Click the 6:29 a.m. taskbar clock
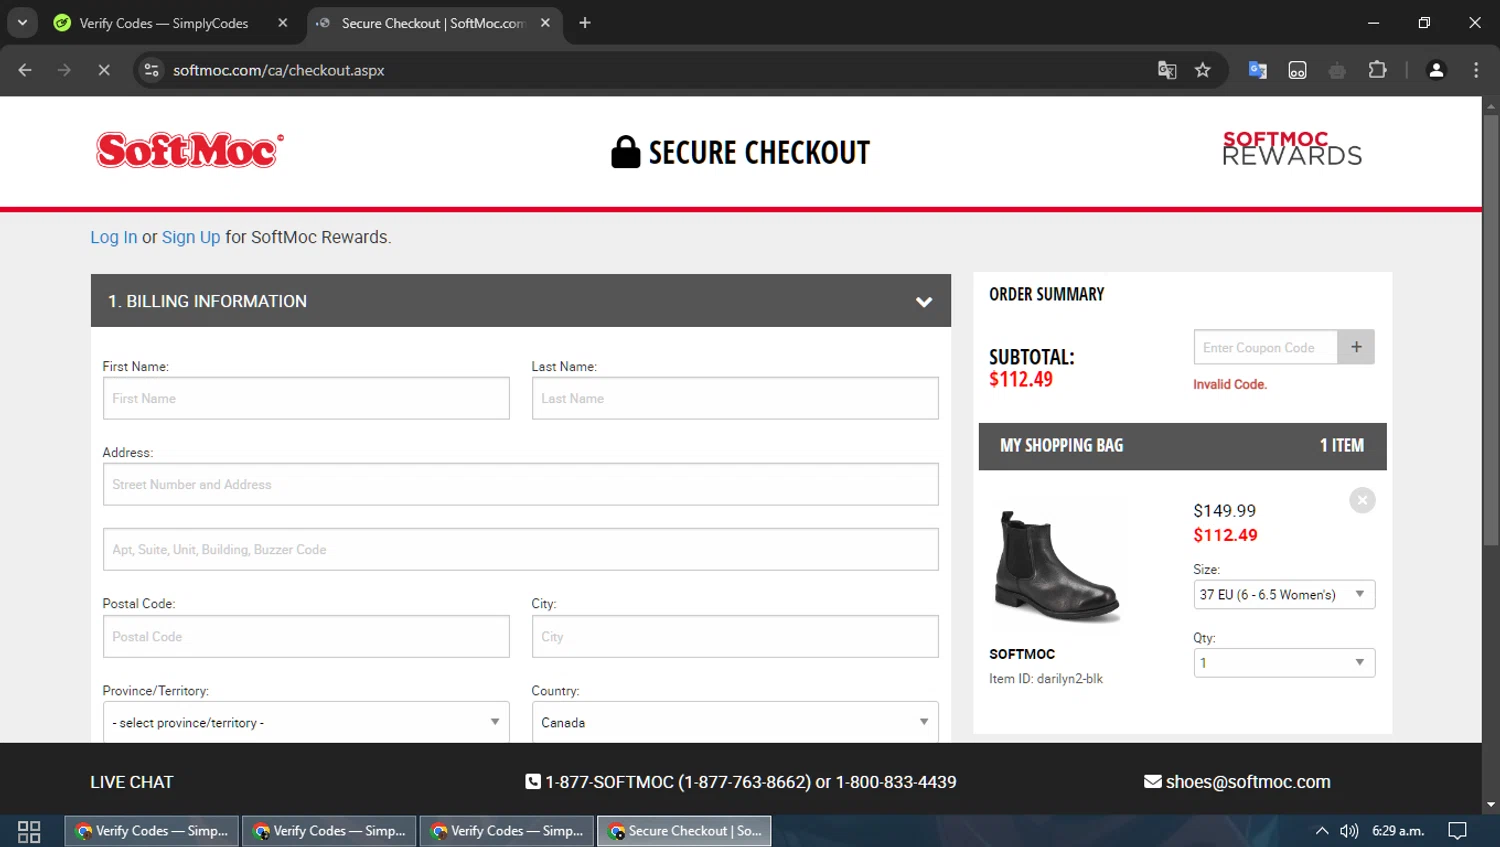1500x847 pixels. point(1398,831)
